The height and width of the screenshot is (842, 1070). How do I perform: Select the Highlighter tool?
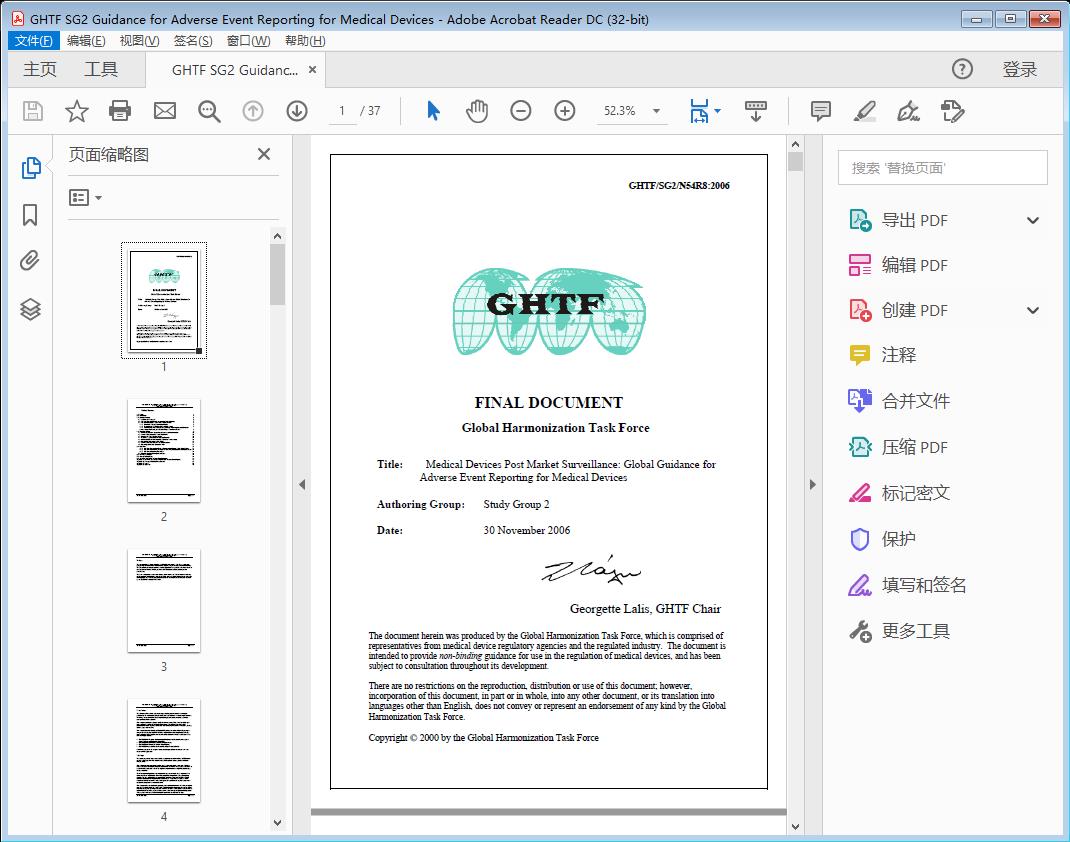click(x=864, y=111)
